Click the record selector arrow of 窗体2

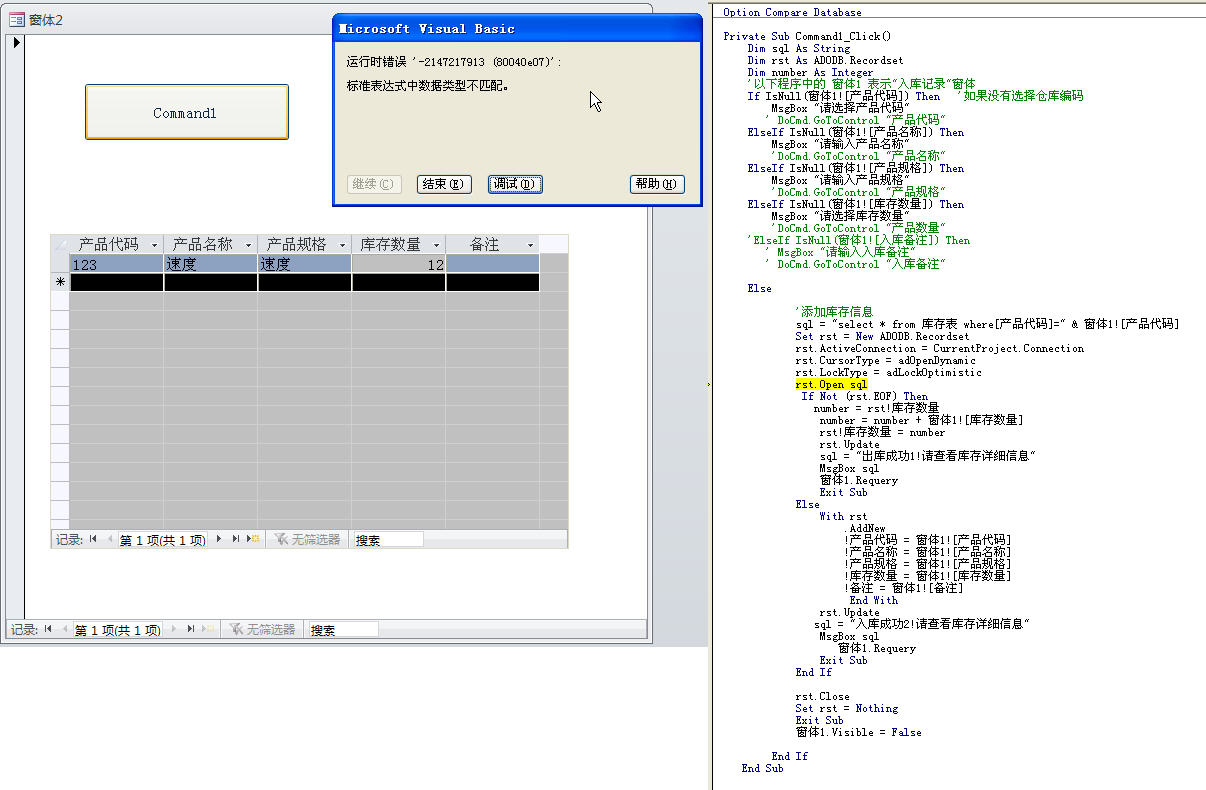[x=15, y=43]
